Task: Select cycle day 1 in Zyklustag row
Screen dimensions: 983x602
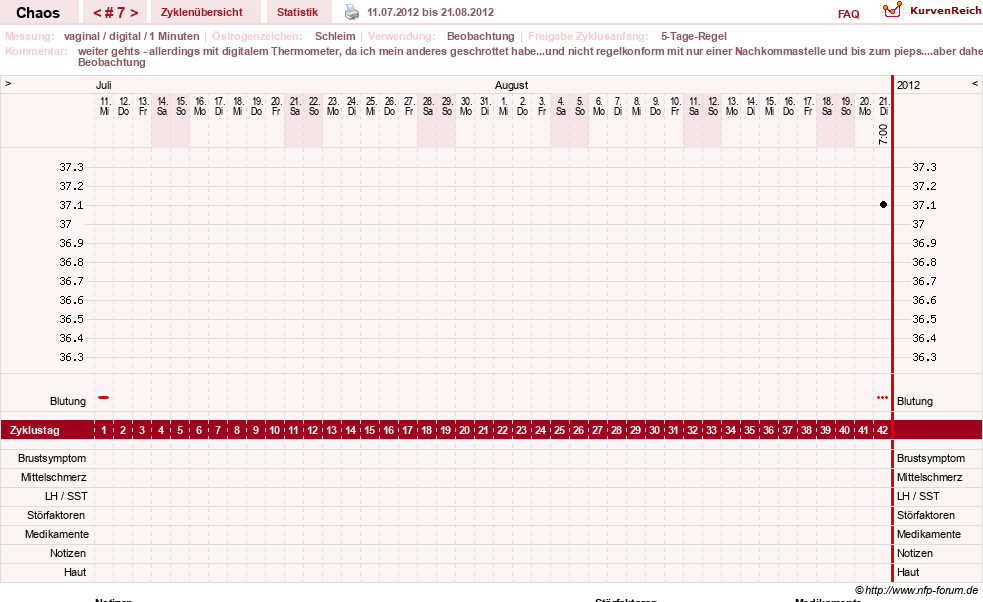Action: 104,430
